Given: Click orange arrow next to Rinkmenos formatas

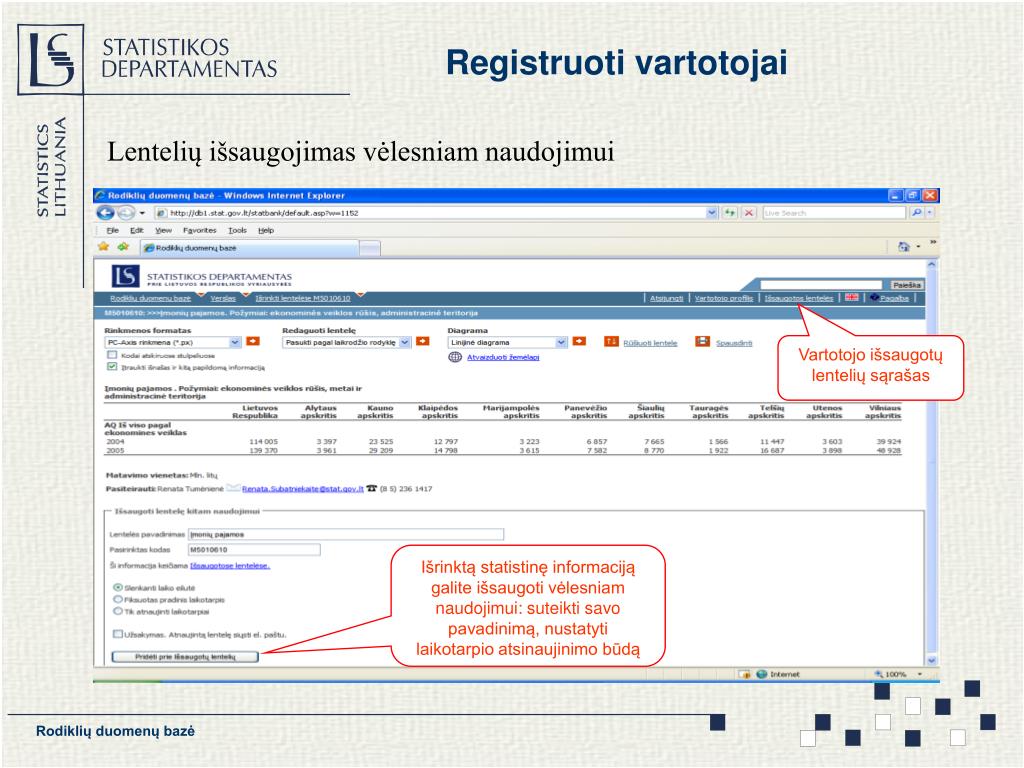Looking at the screenshot, I should (x=253, y=342).
